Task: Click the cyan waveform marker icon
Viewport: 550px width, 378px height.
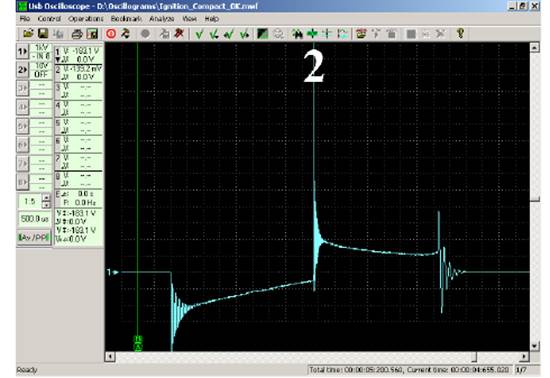Action: click(342, 34)
